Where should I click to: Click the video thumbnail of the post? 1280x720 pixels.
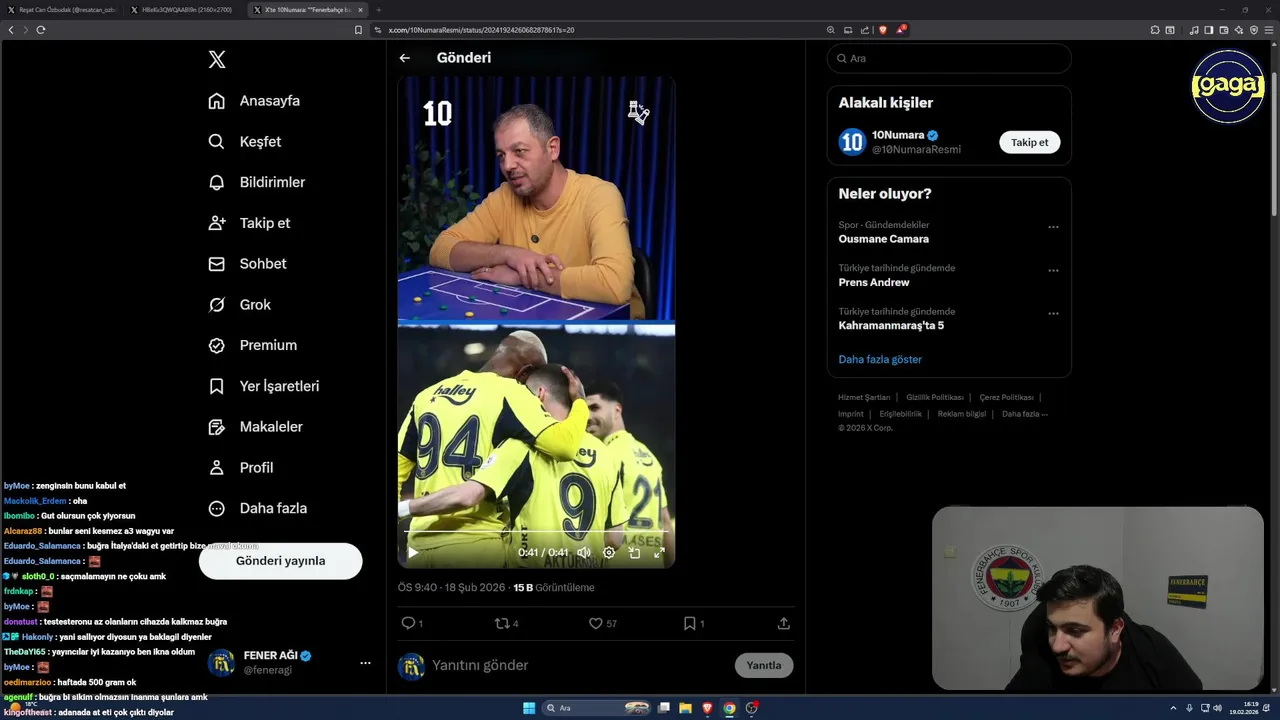pos(536,322)
